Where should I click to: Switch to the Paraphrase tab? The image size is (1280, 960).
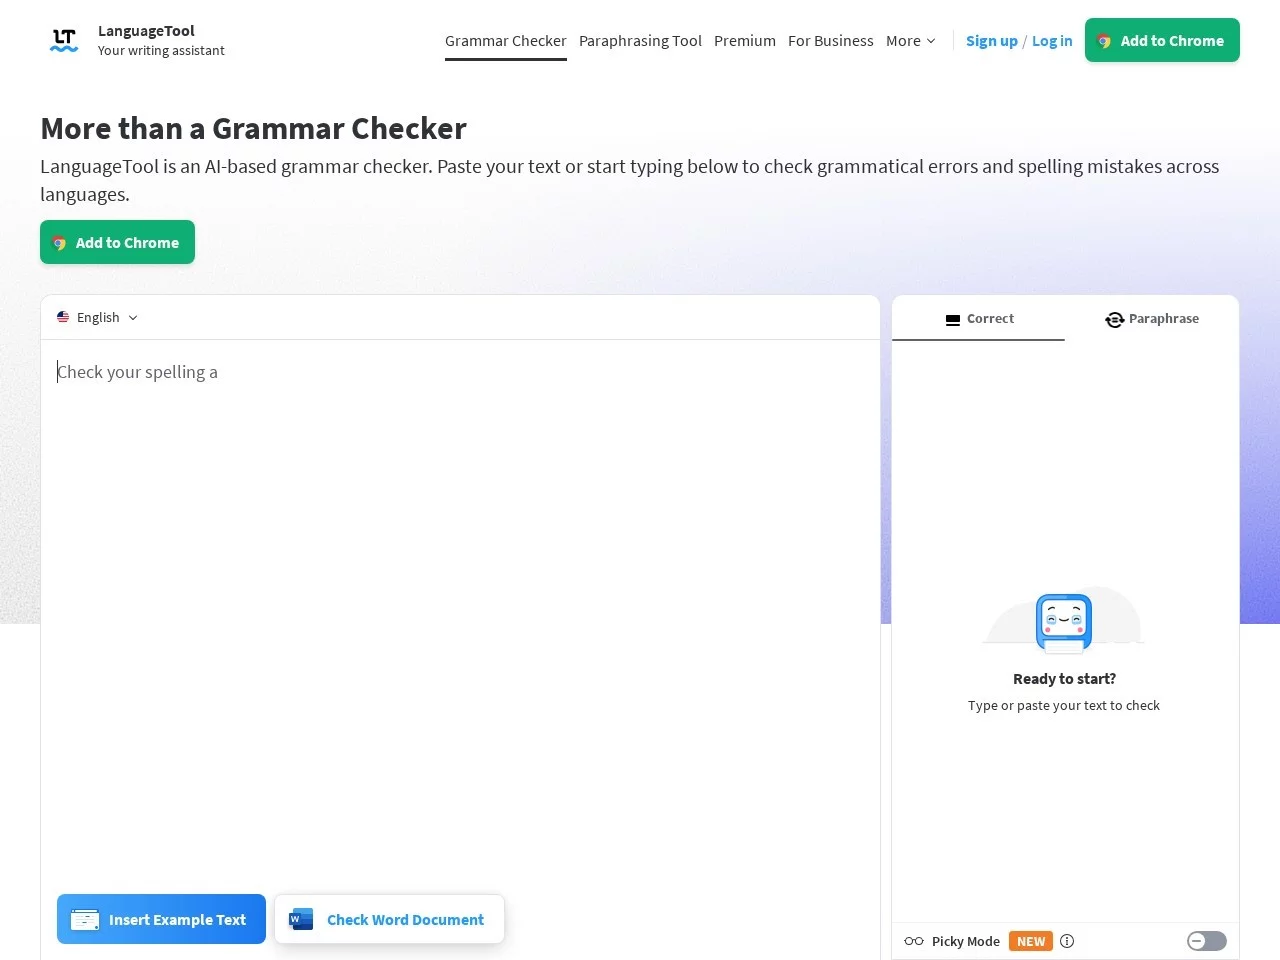point(1152,319)
